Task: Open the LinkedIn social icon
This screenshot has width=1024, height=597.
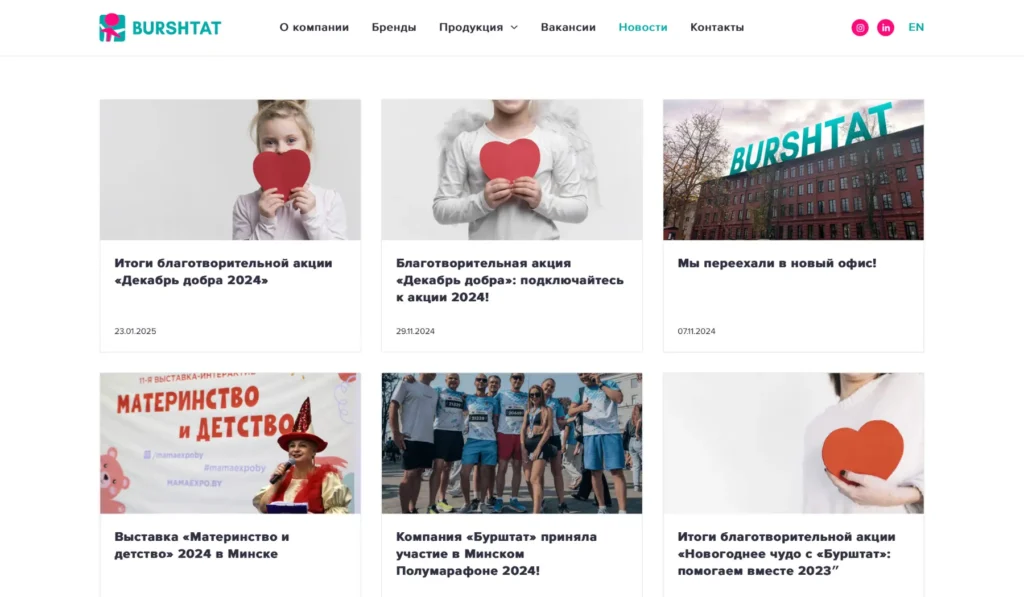Action: click(885, 27)
